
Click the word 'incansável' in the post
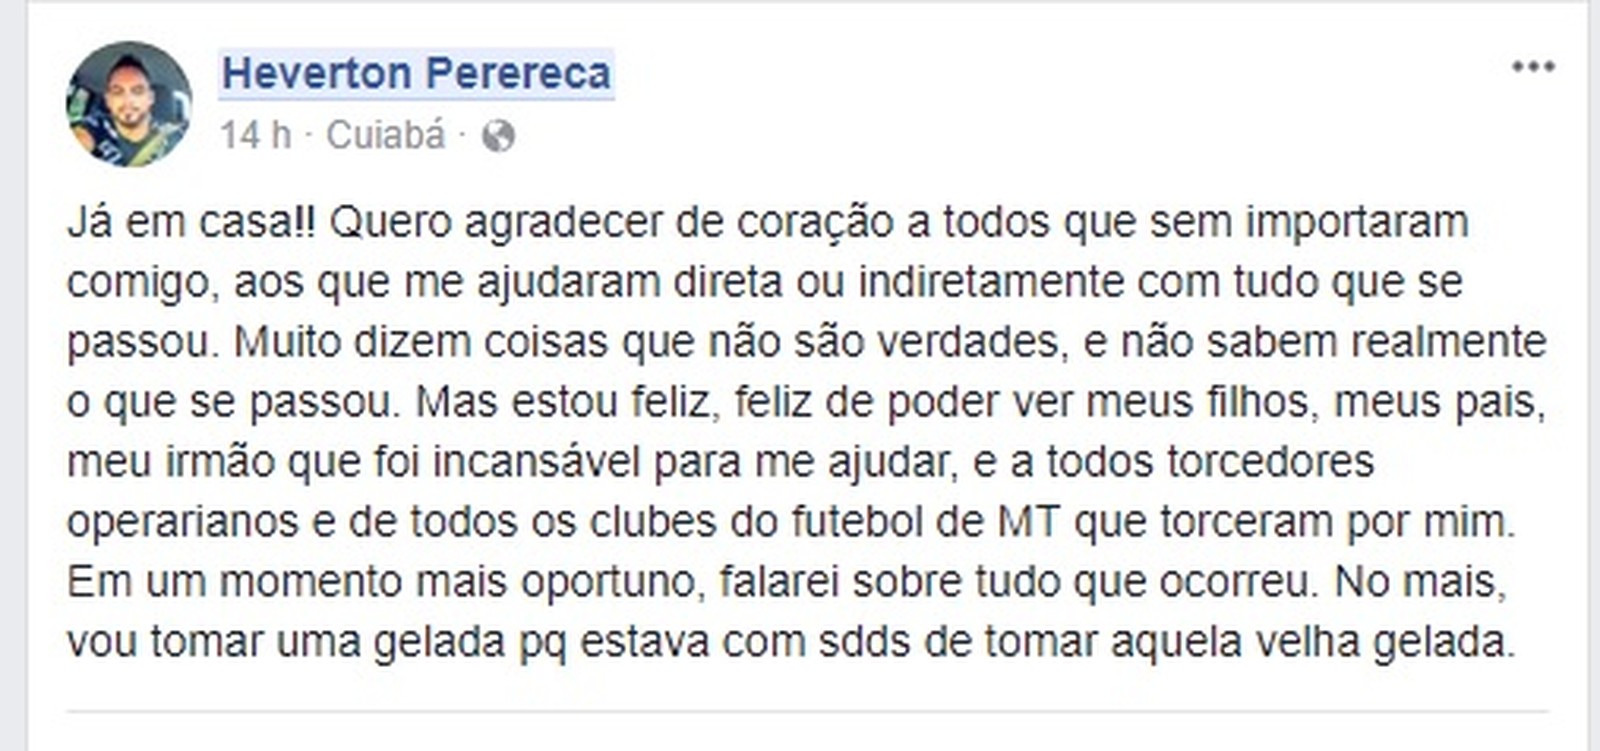pos(536,462)
